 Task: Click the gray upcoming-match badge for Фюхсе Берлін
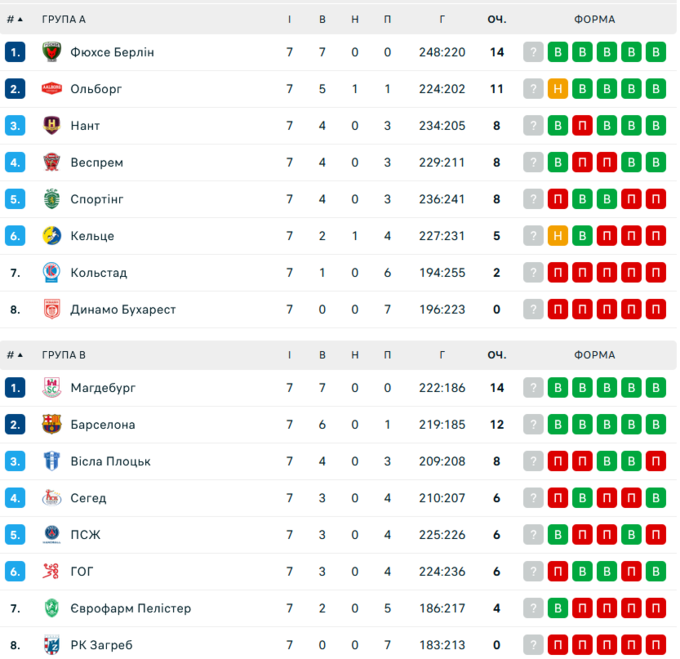(x=534, y=52)
